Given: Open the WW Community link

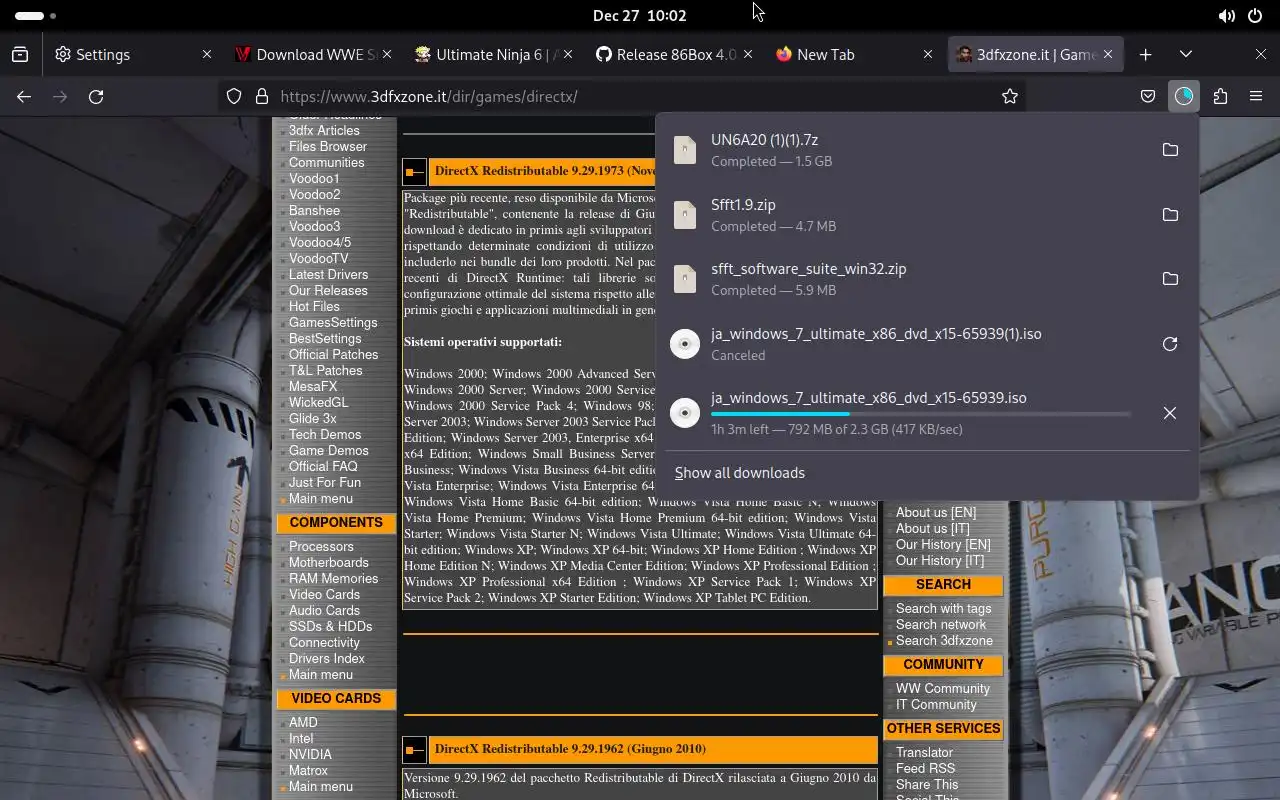Looking at the screenshot, I should 942,689.
